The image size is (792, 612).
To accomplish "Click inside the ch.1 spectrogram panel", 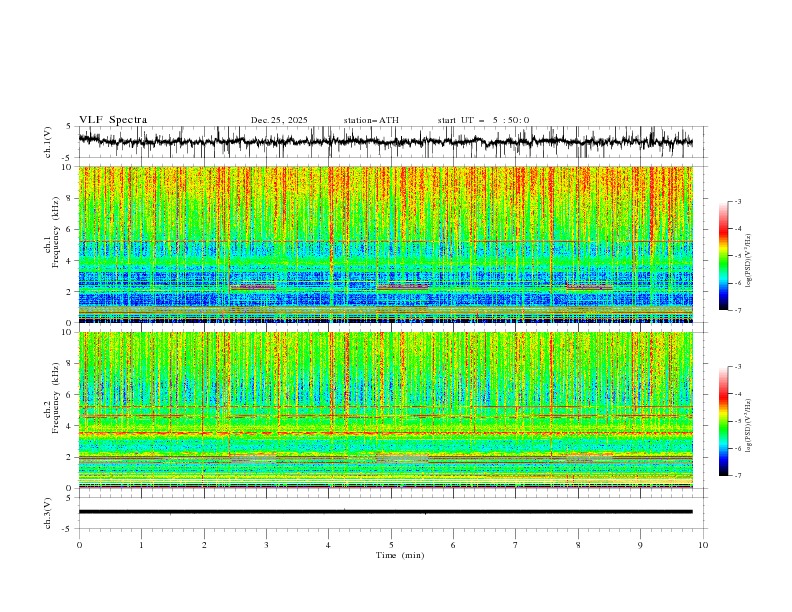I will pyautogui.click(x=385, y=244).
